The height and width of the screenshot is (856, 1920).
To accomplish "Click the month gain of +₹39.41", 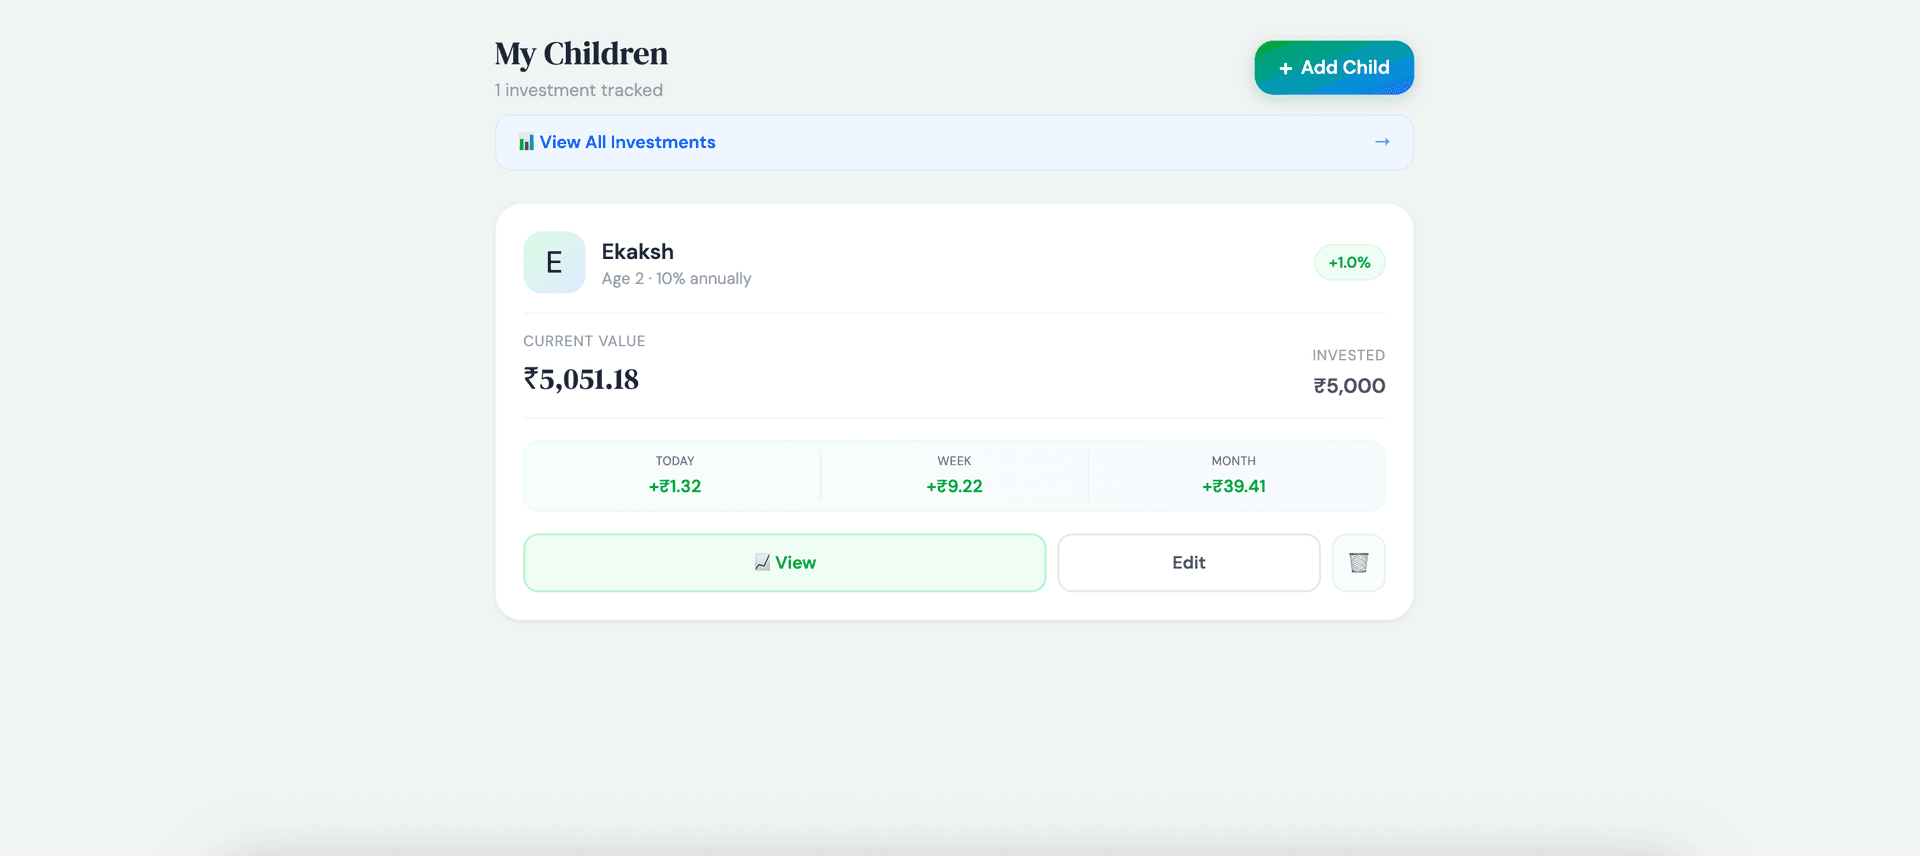I will click(1234, 487).
